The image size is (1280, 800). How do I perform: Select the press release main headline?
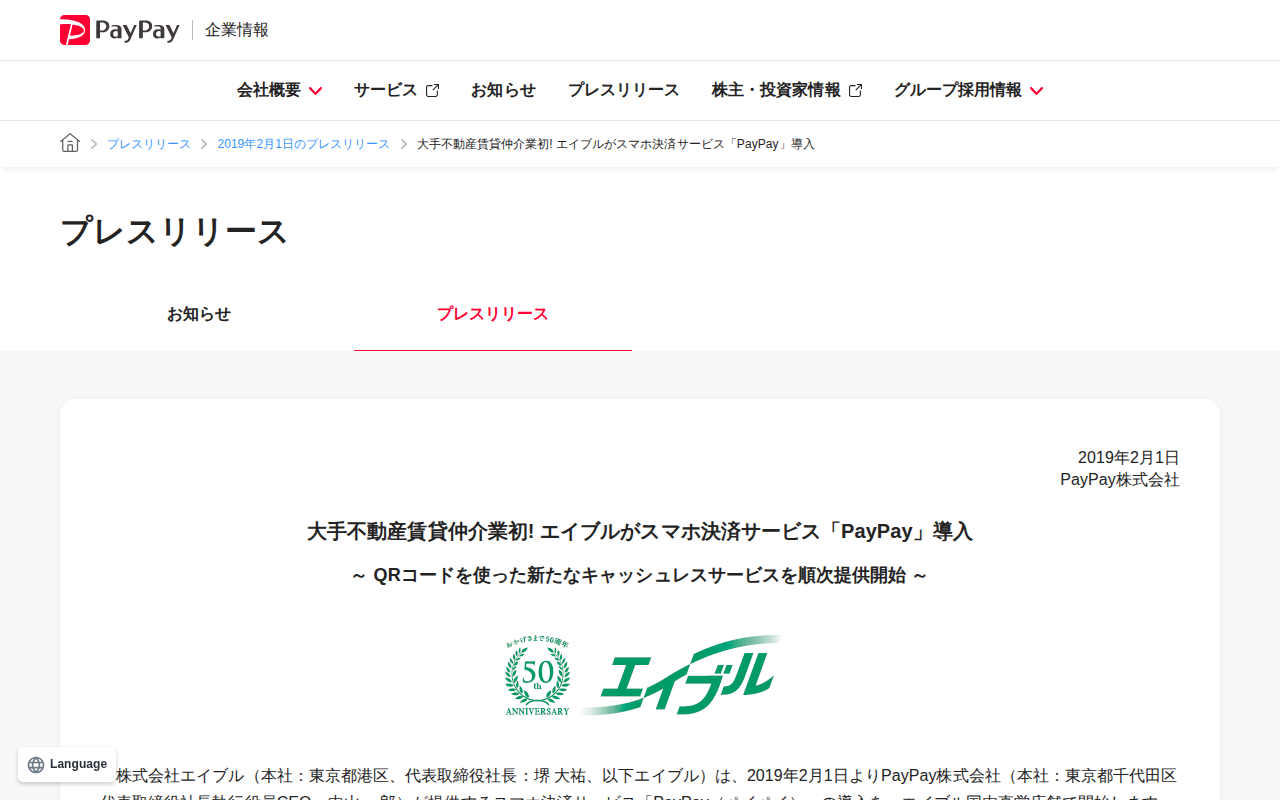[640, 531]
